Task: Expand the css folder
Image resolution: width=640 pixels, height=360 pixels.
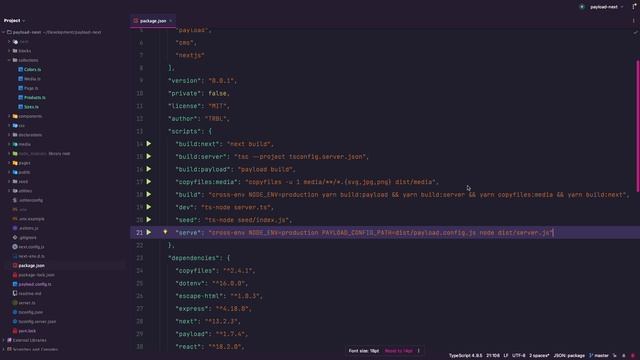Action: pos(9,125)
